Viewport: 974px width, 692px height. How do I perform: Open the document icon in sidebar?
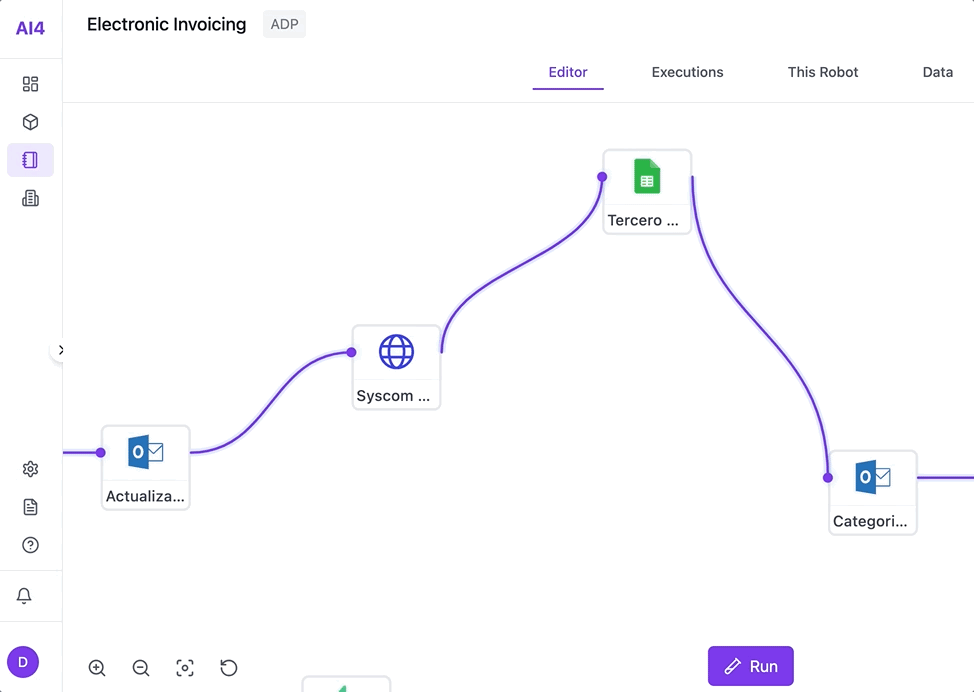(30, 507)
